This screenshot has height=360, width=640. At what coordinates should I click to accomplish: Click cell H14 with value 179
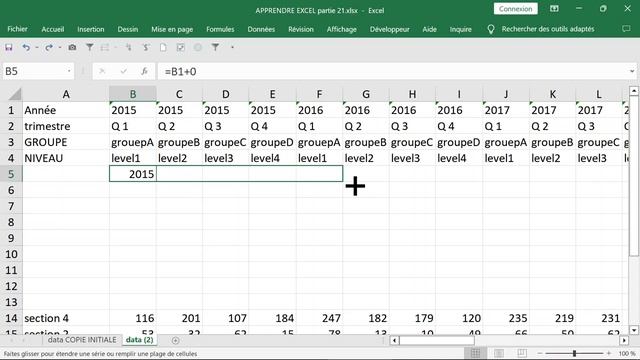pos(412,318)
